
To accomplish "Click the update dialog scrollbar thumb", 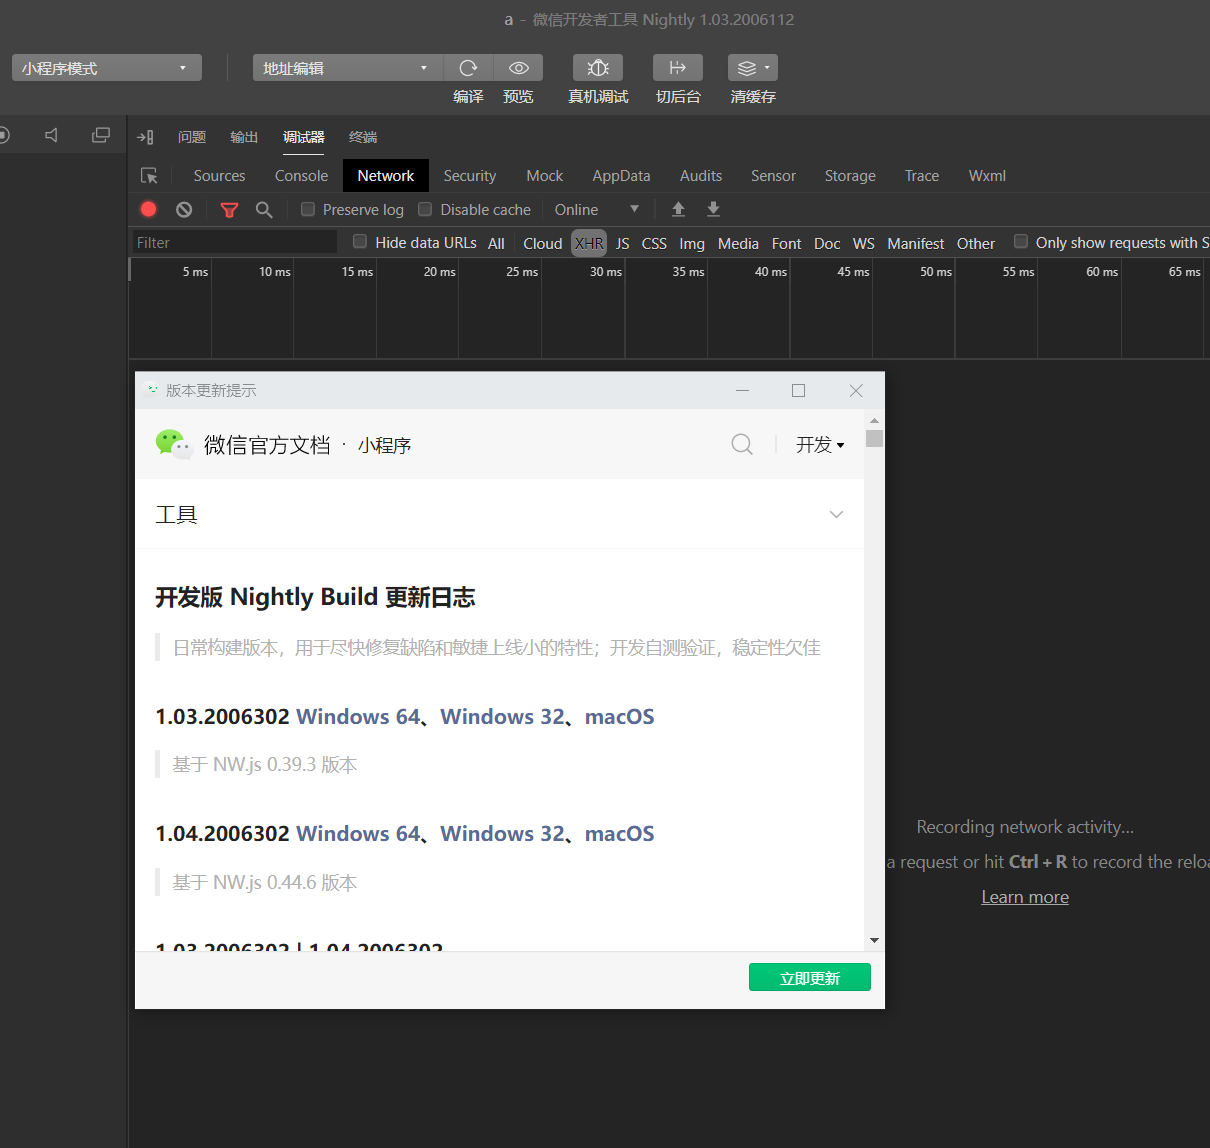I will tap(875, 438).
